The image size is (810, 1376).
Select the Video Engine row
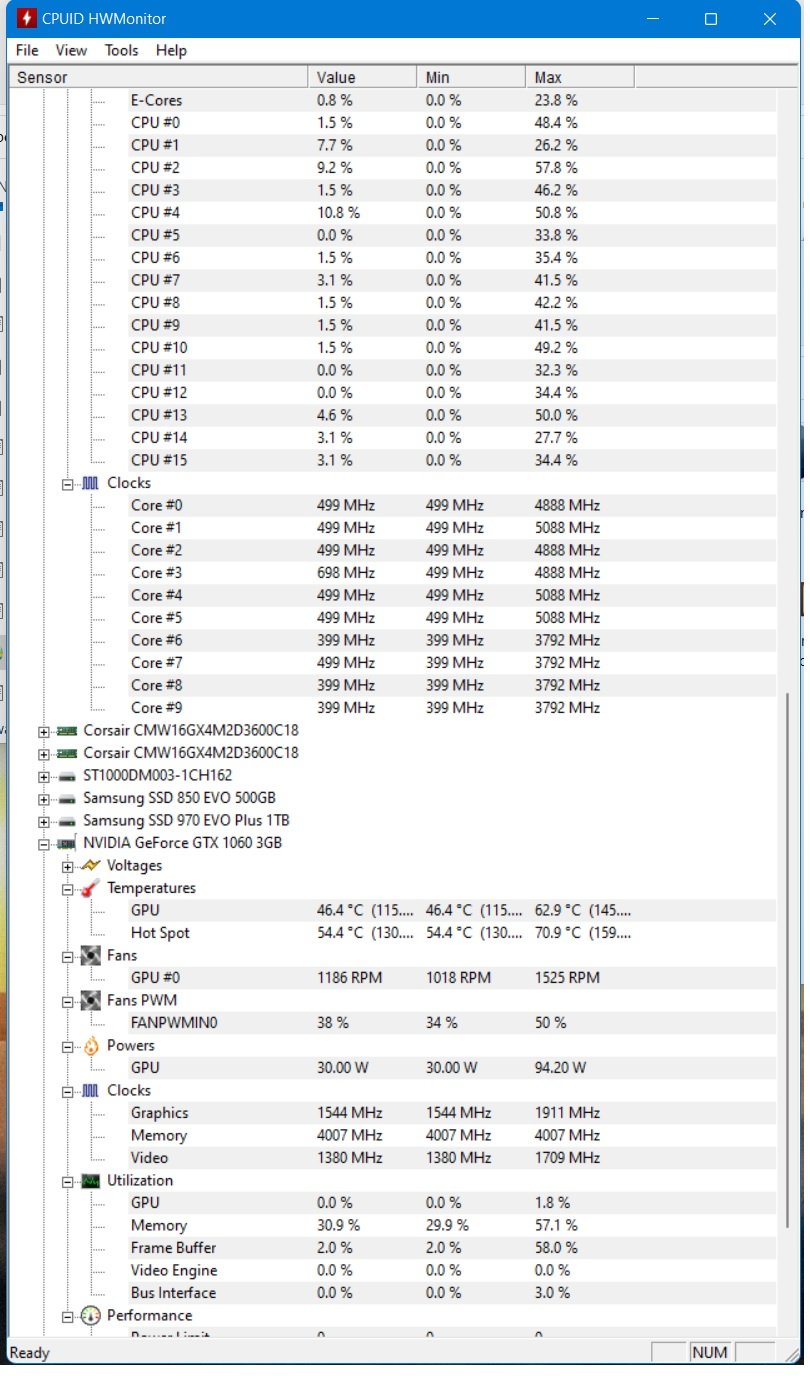(452, 1271)
